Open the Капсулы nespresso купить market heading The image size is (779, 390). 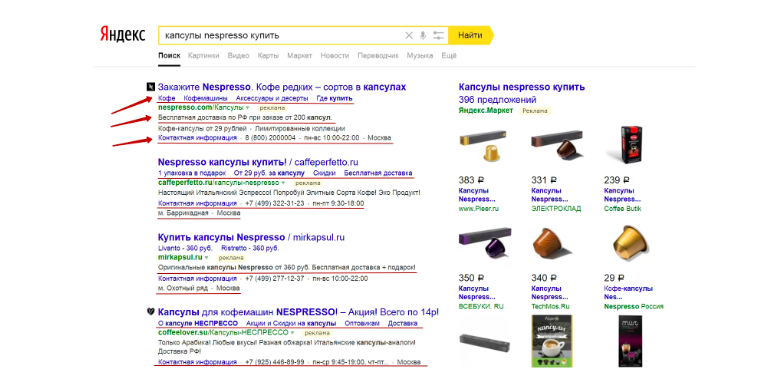tap(522, 87)
